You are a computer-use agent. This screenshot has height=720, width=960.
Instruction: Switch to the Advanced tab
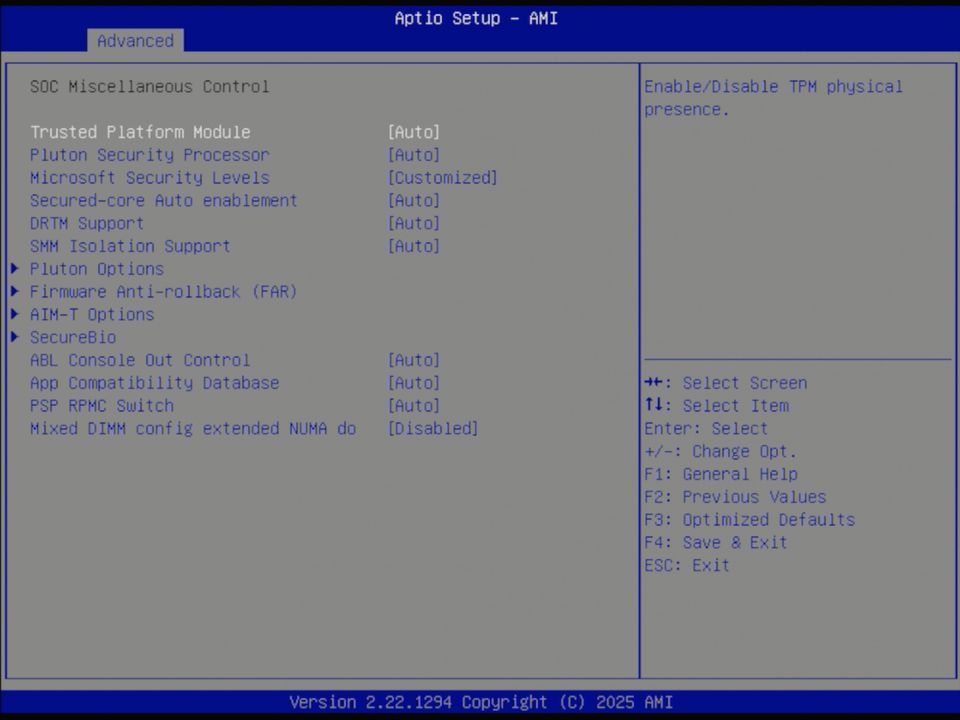point(135,41)
